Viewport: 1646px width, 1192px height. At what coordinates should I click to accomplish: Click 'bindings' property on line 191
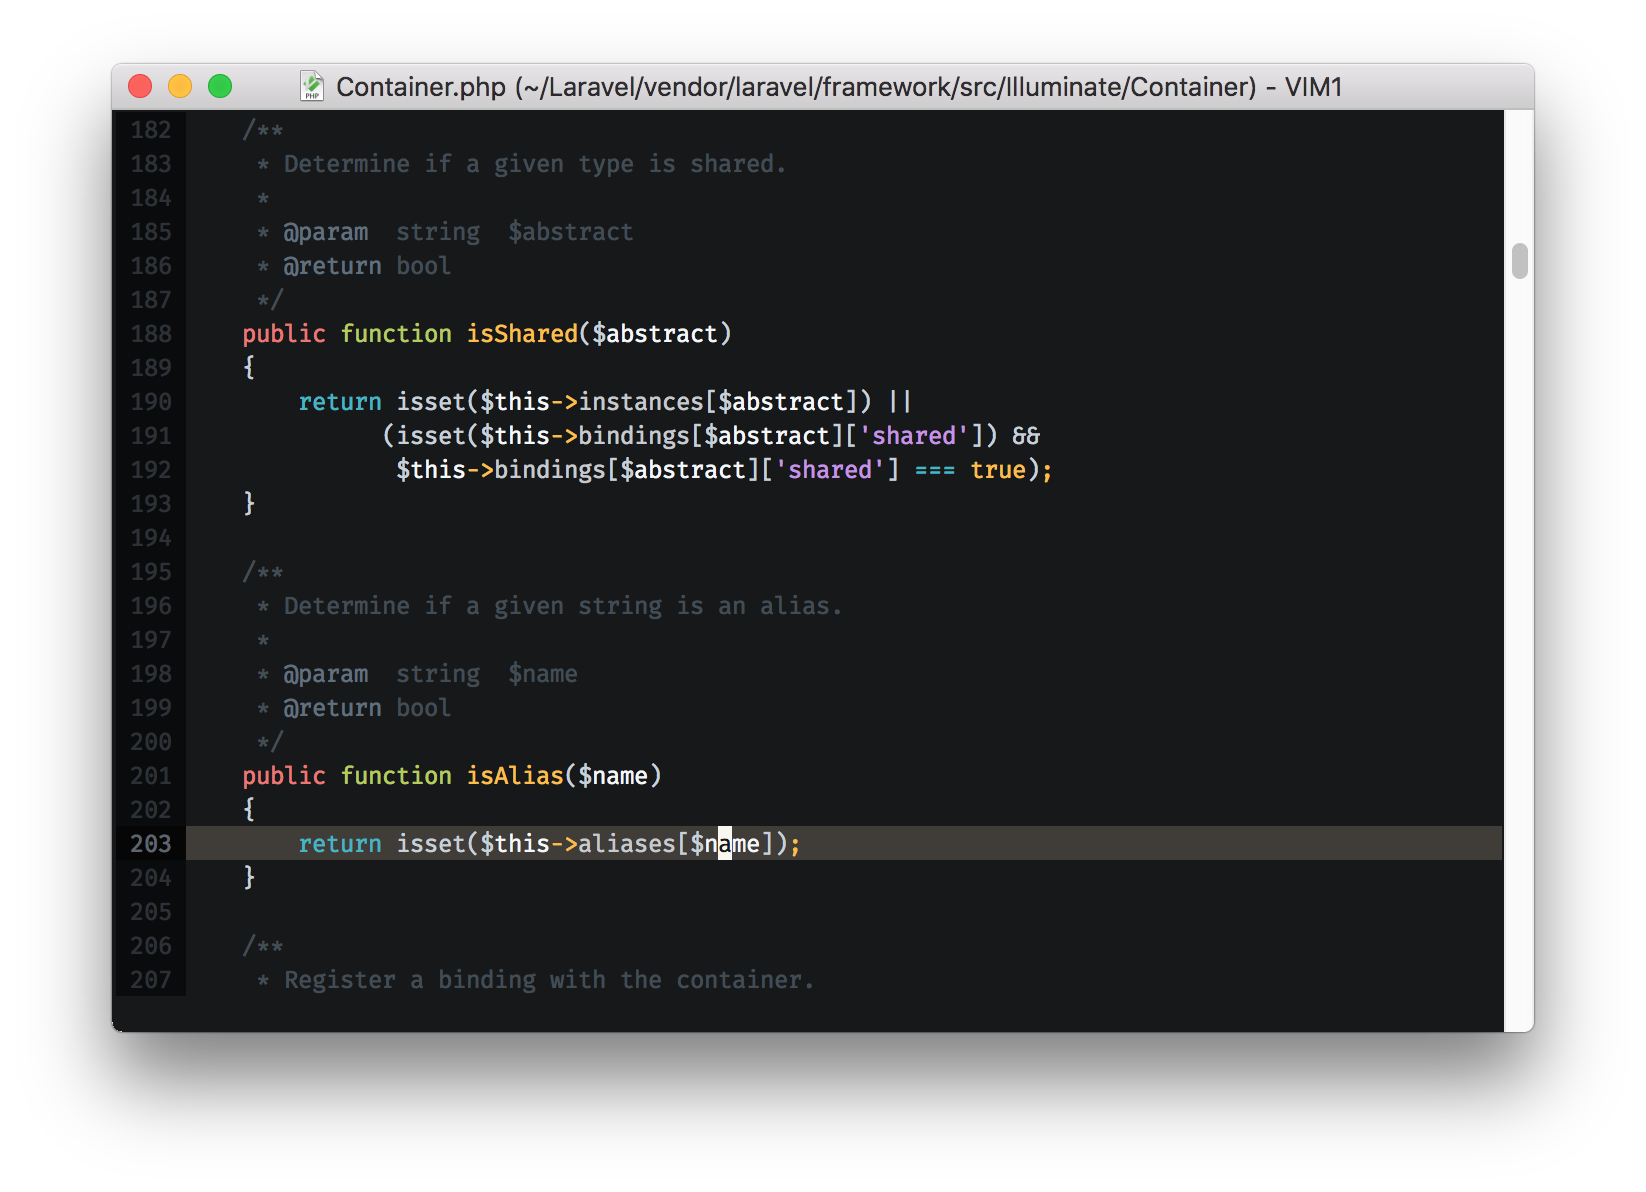[634, 436]
